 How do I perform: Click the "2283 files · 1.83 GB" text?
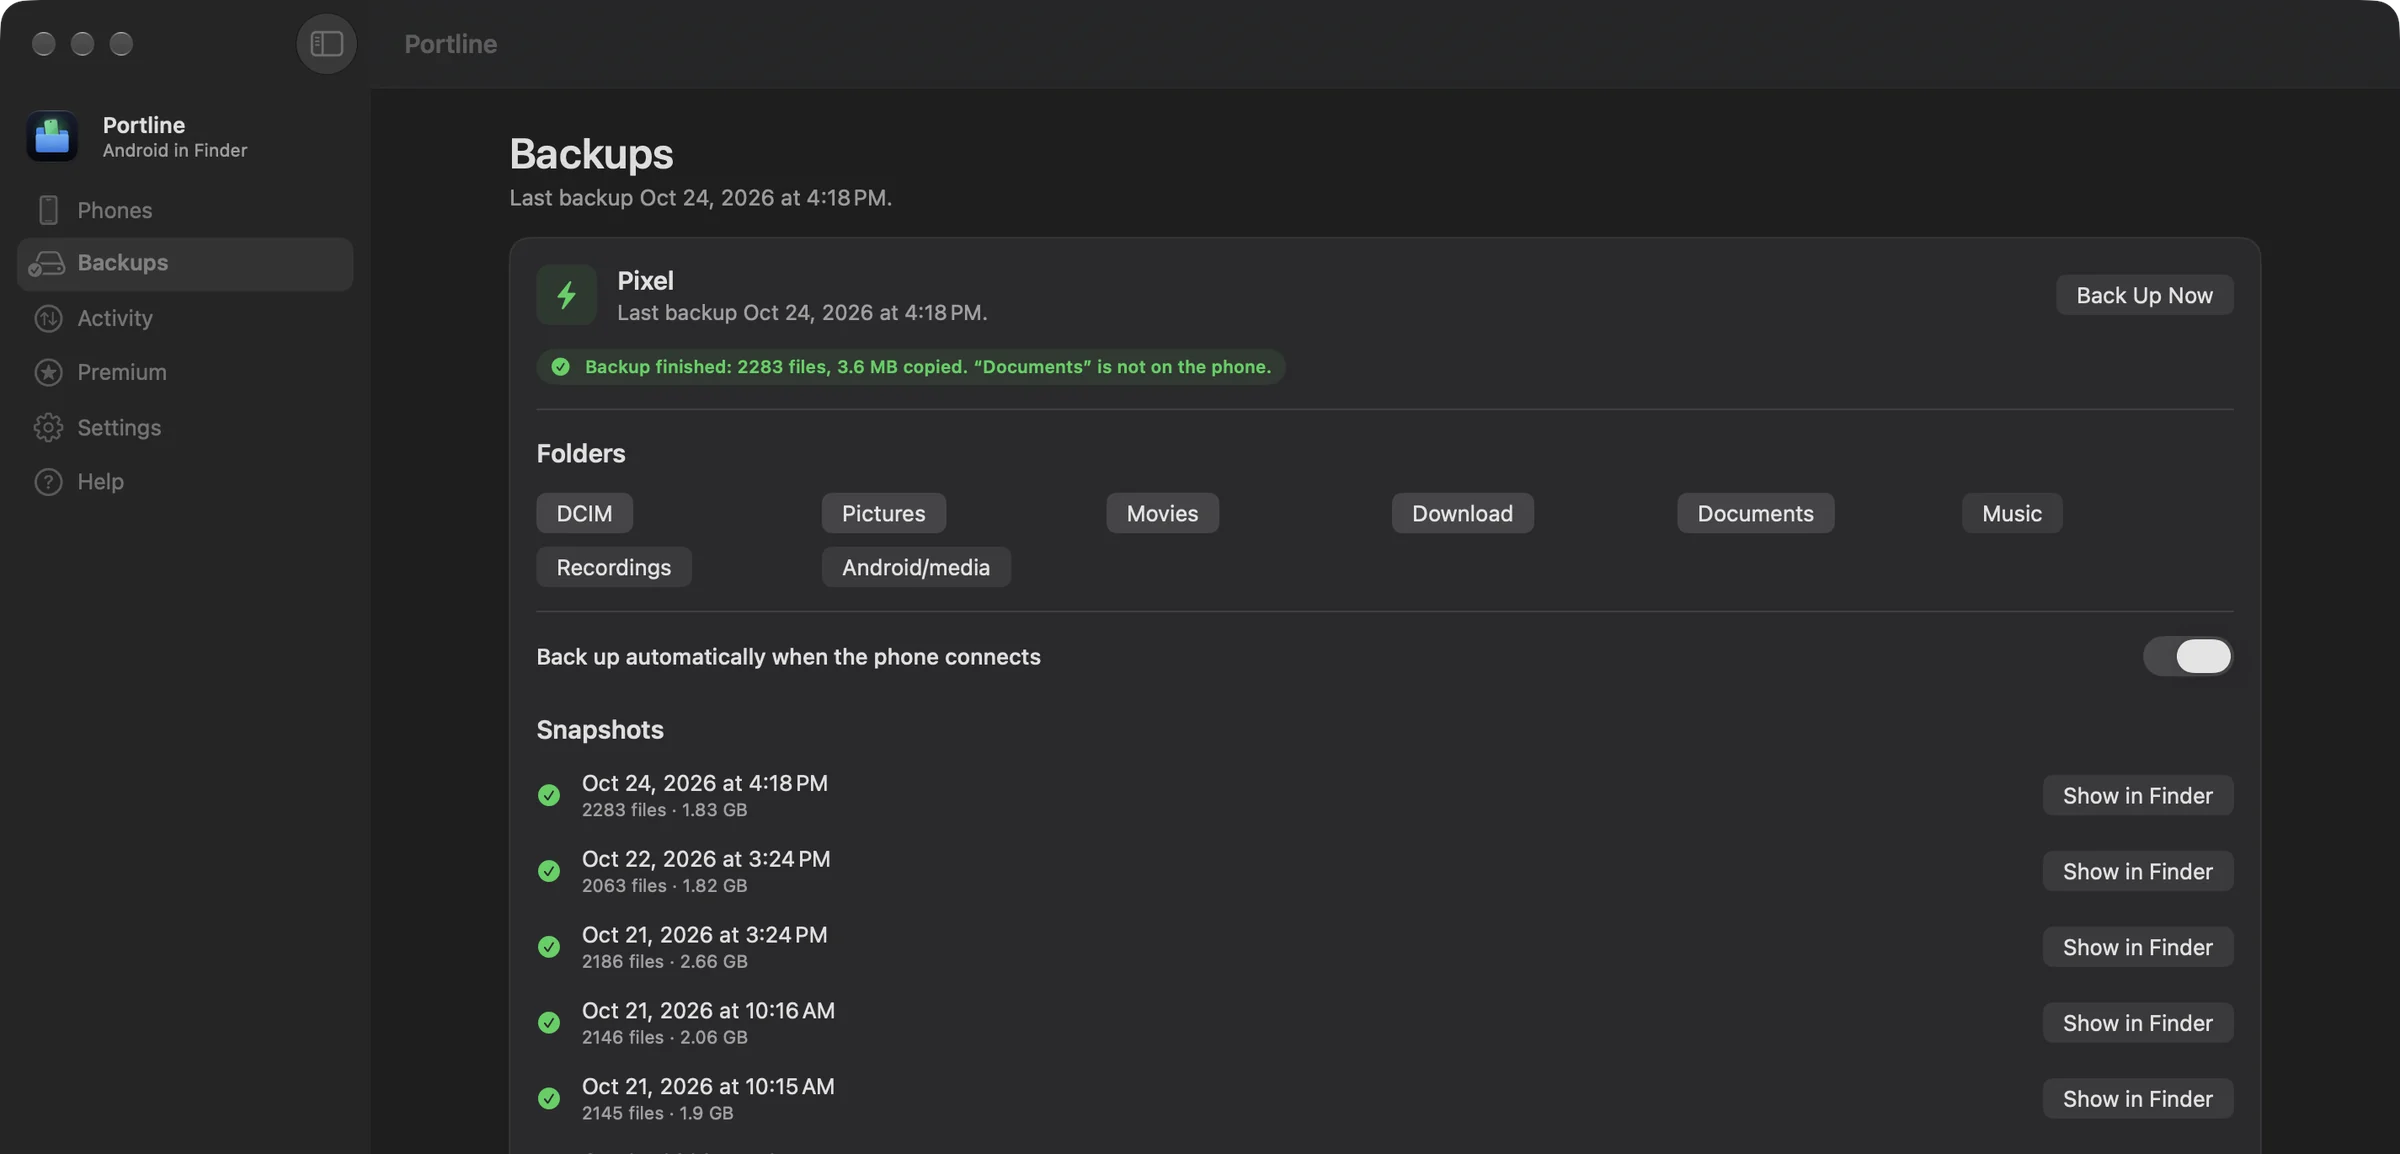(x=664, y=810)
